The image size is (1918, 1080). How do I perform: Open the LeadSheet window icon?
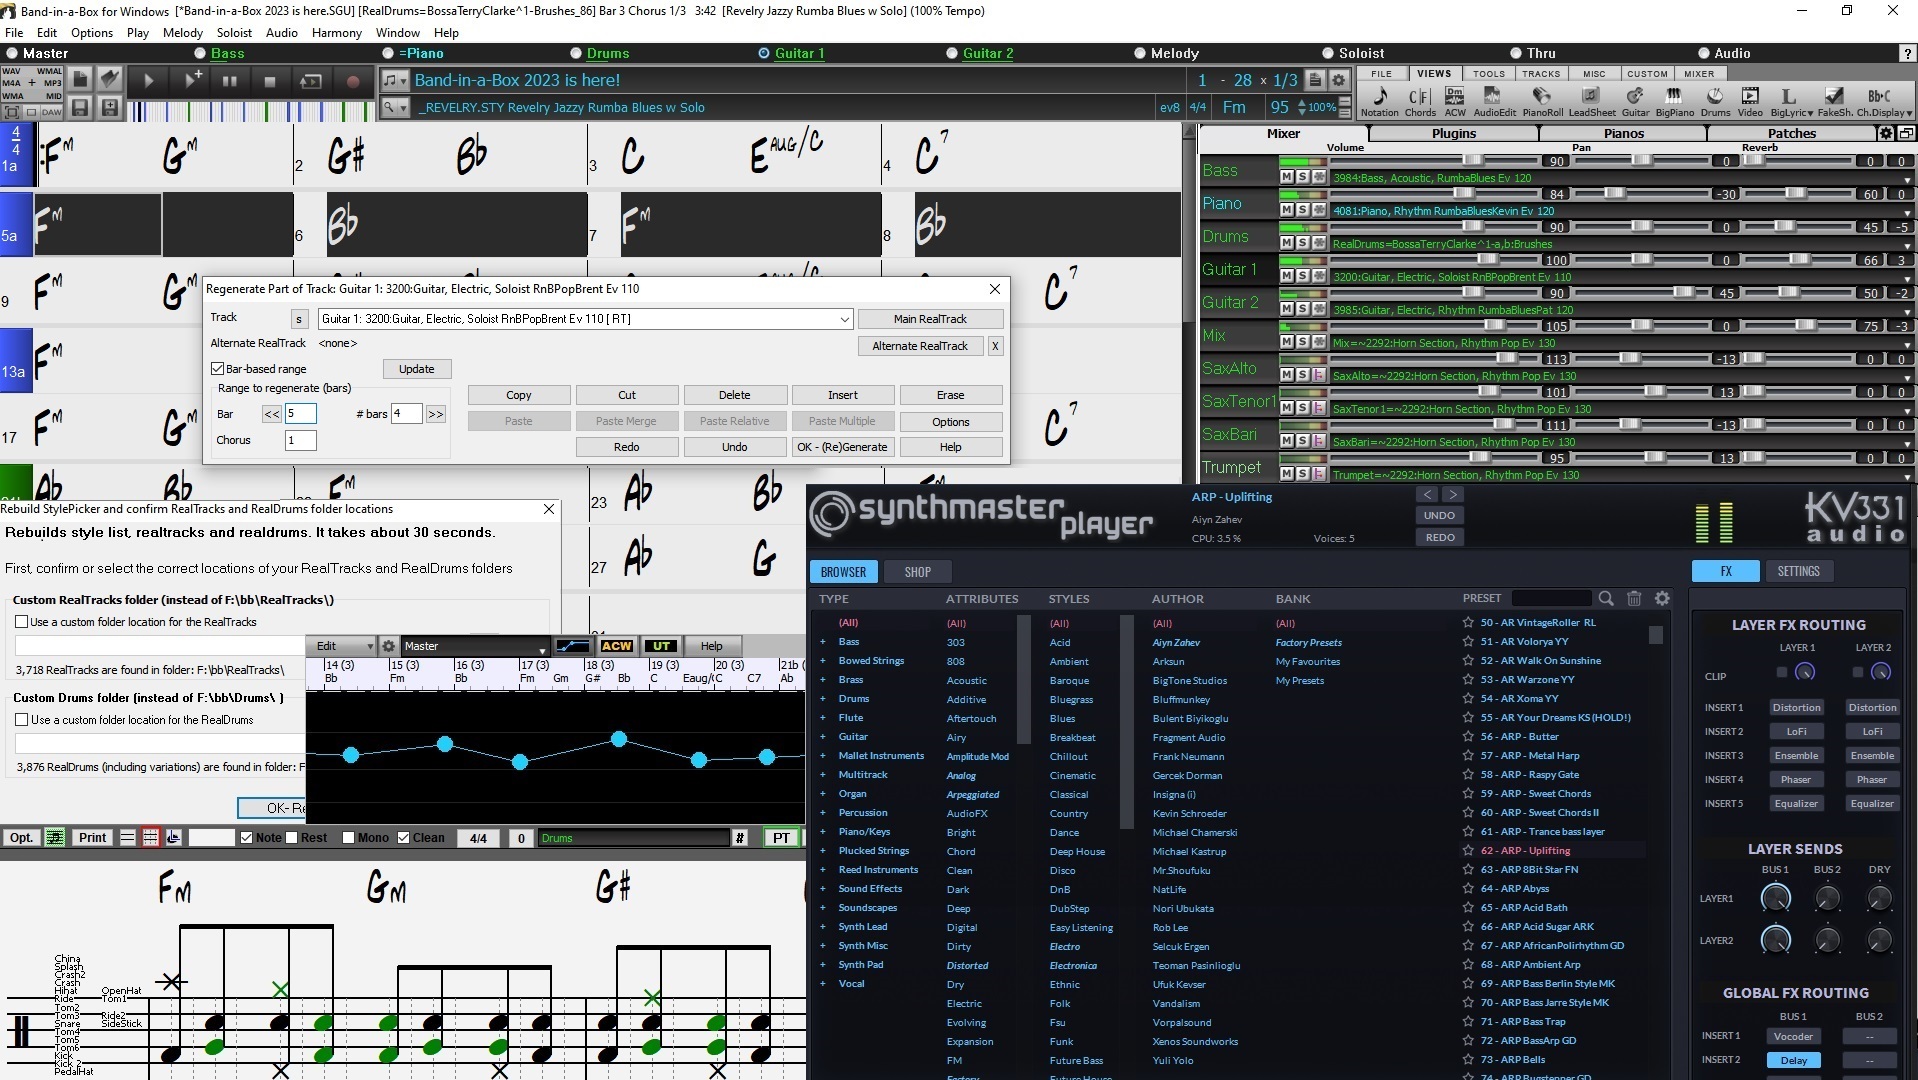coord(1592,100)
